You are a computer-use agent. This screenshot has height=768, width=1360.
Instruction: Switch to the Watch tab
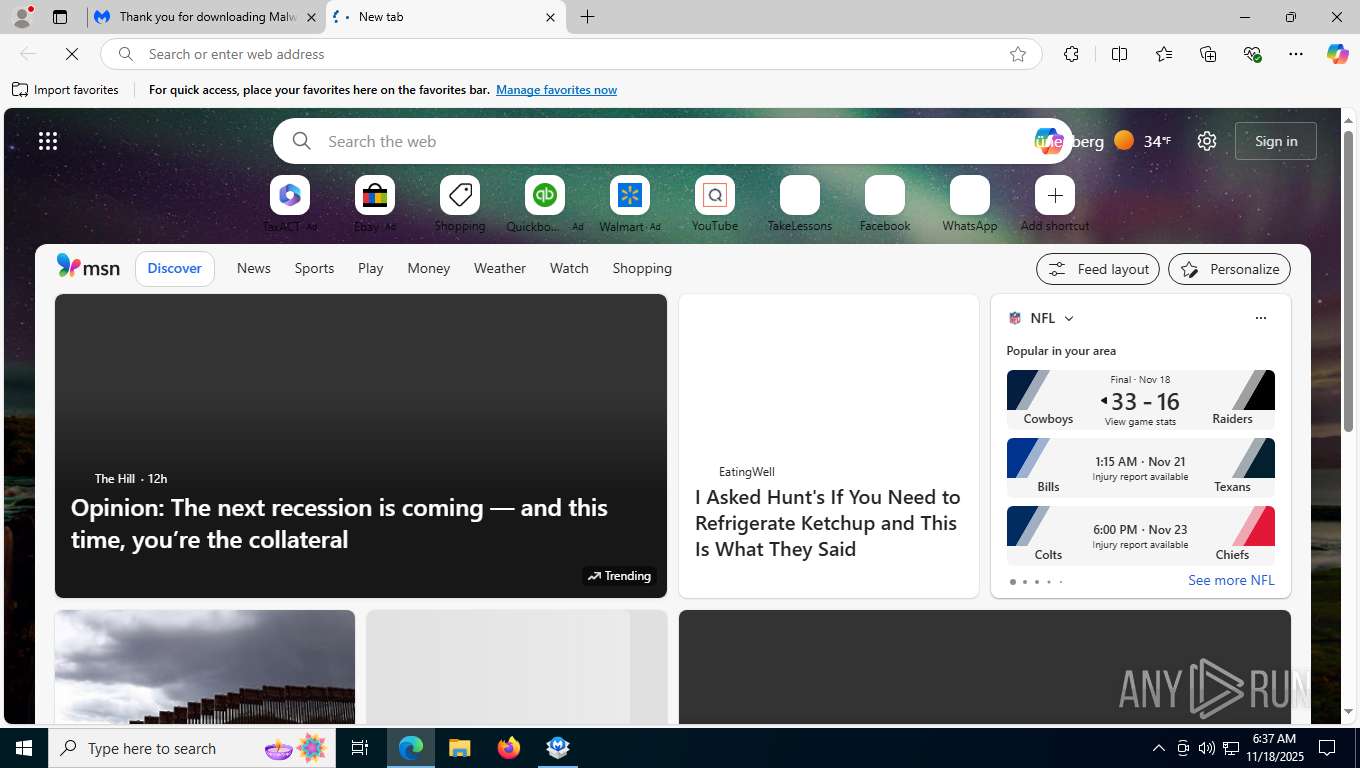coord(569,268)
